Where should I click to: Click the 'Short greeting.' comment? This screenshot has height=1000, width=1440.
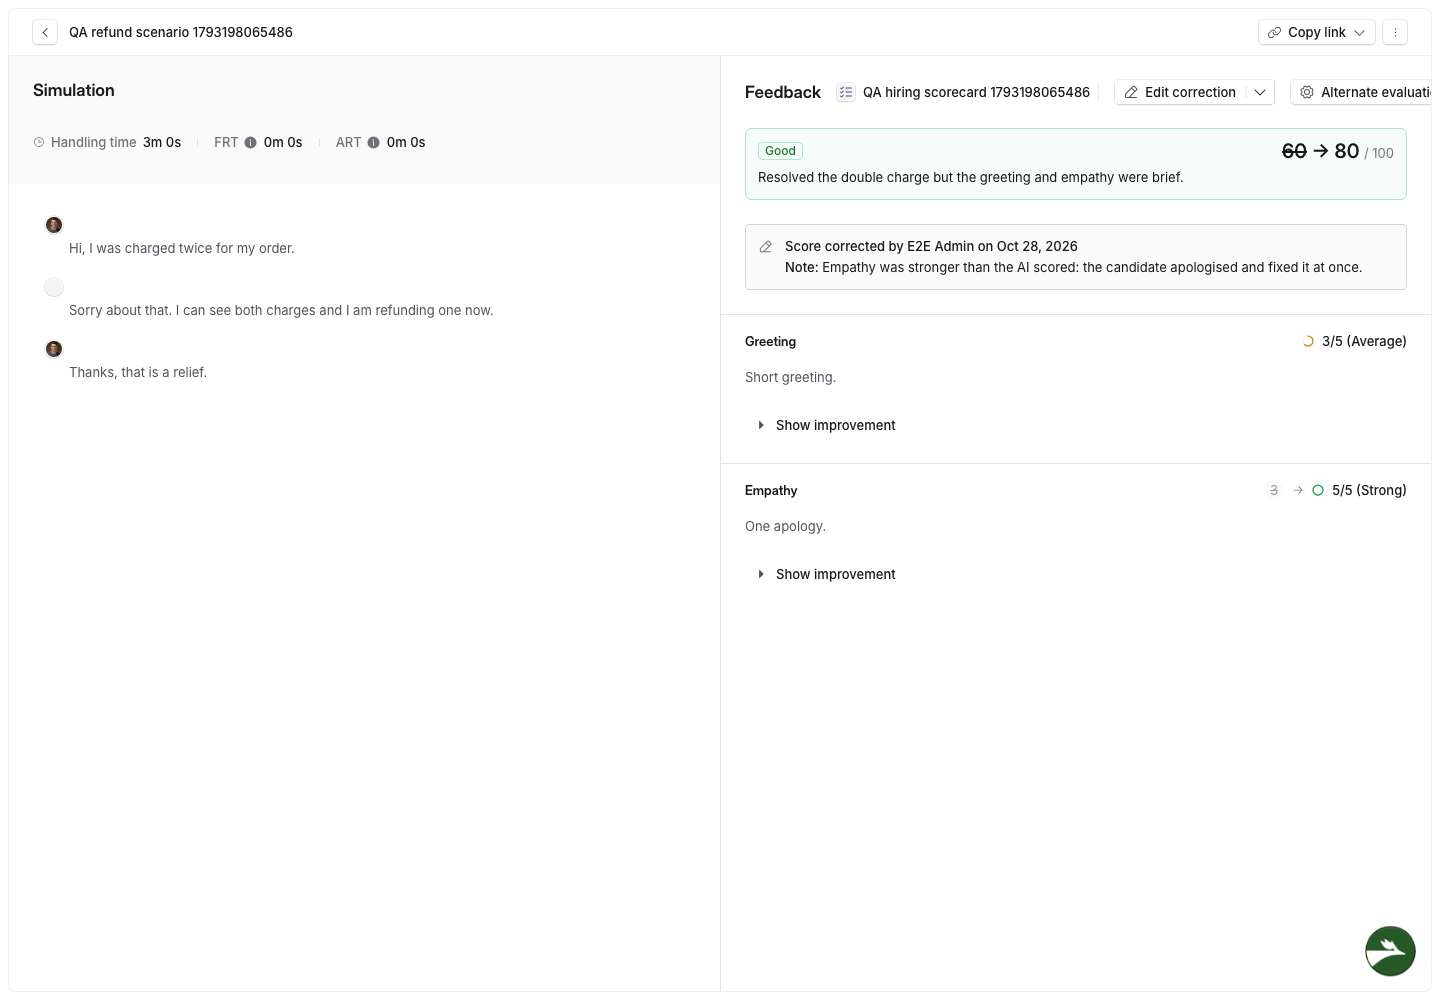tap(790, 377)
